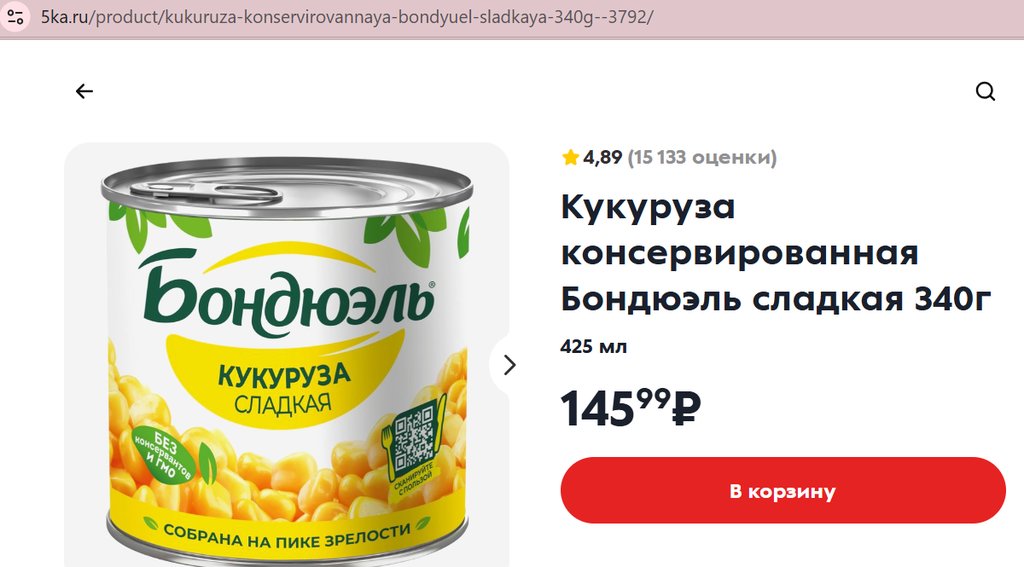Click the Собрана на пике зрелости banner
Screen dimensions: 1024x567
(287, 534)
